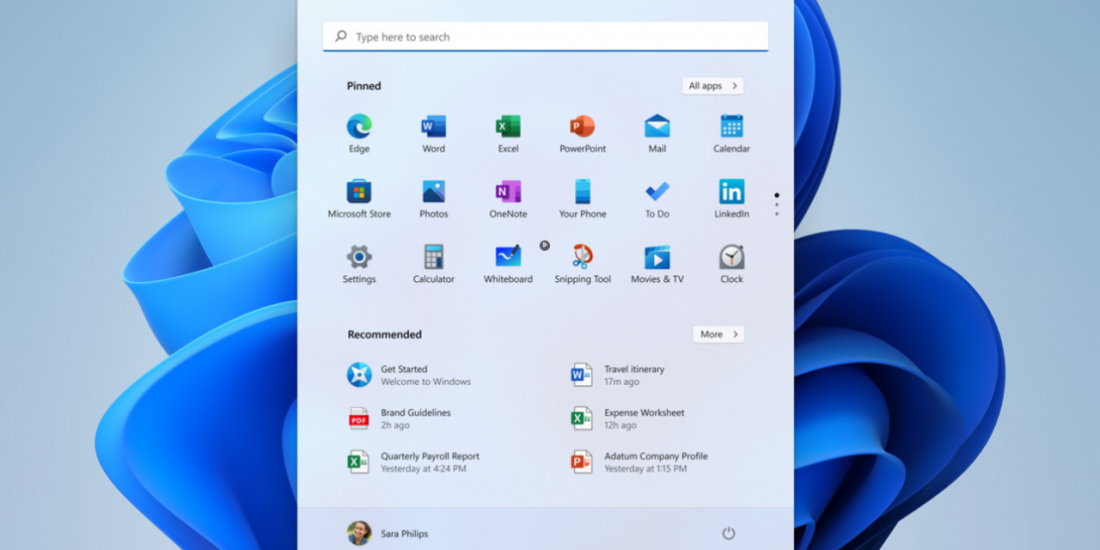Select the Sara Philips user name

(404, 534)
